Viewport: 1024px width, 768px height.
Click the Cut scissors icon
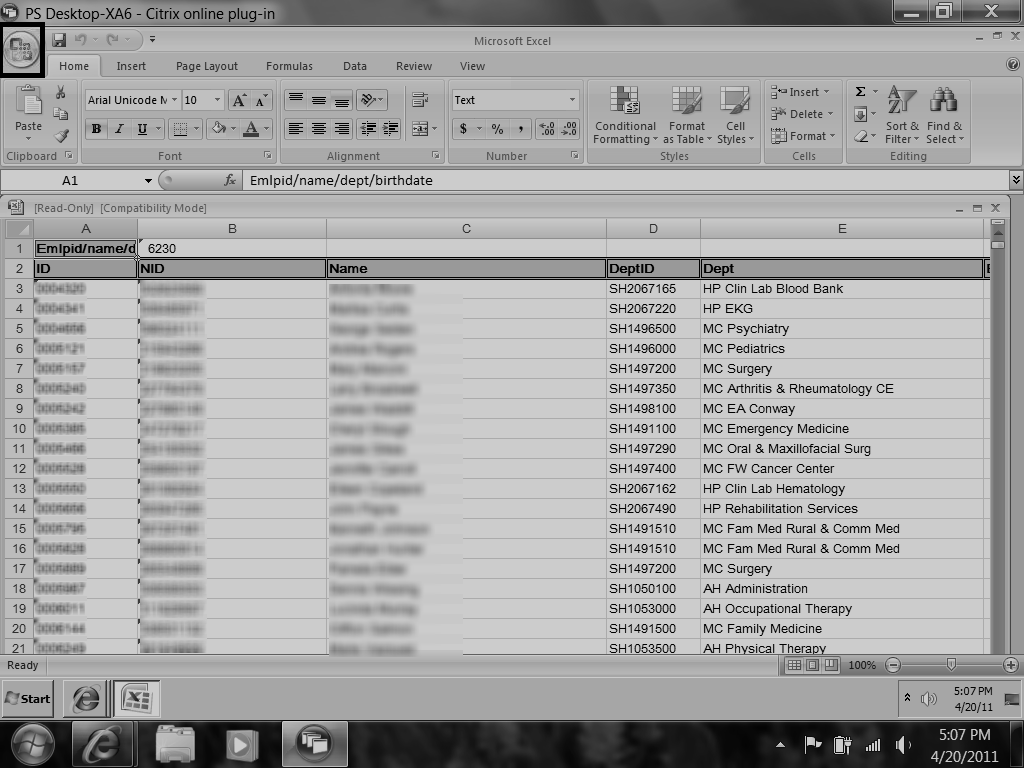coord(61,93)
